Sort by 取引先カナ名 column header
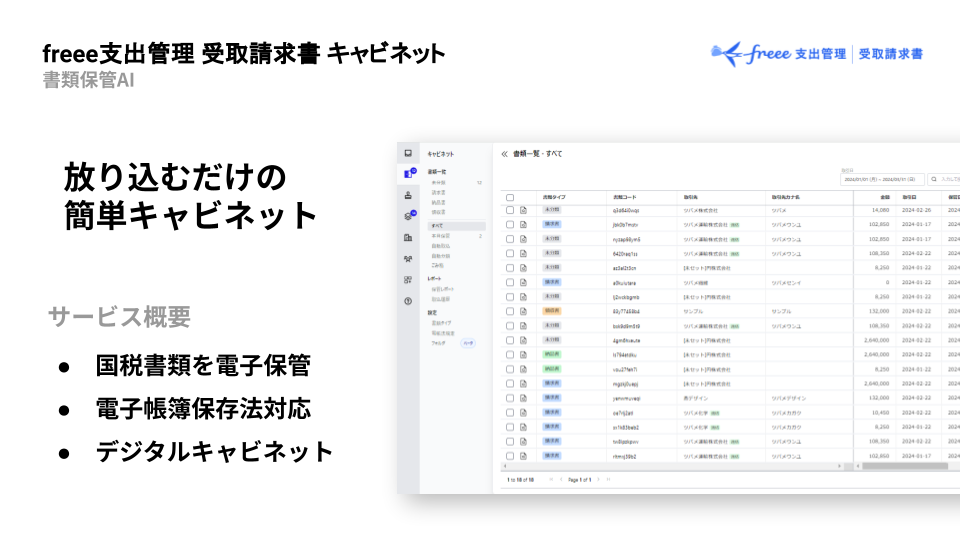The width and height of the screenshot is (960, 540). point(786,197)
